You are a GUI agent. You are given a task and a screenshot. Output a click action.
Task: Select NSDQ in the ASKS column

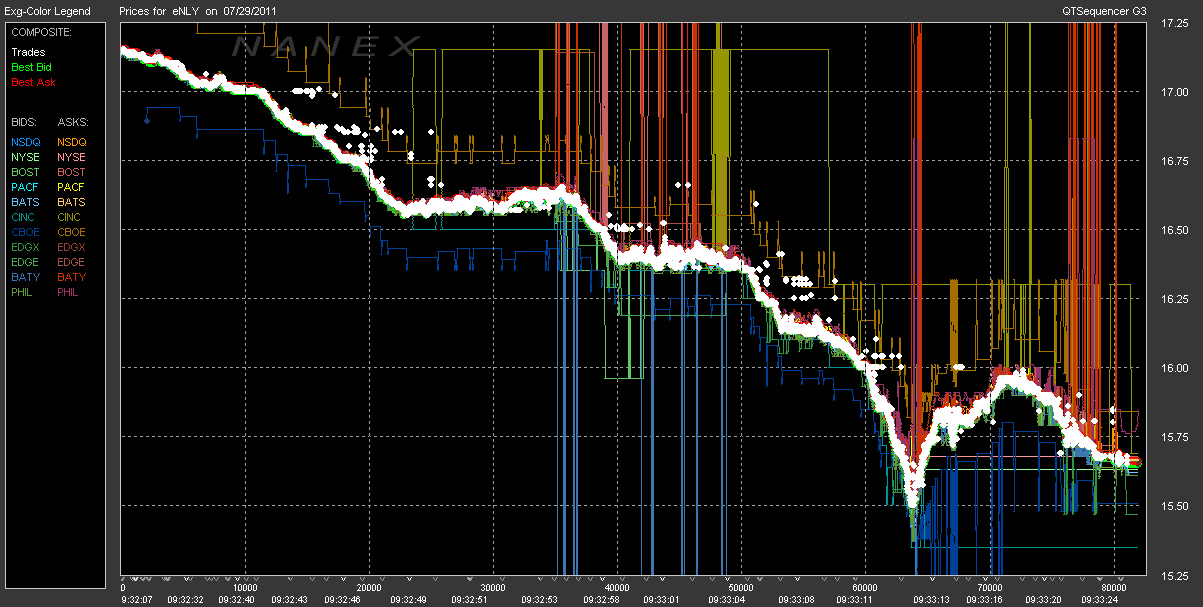pos(71,142)
